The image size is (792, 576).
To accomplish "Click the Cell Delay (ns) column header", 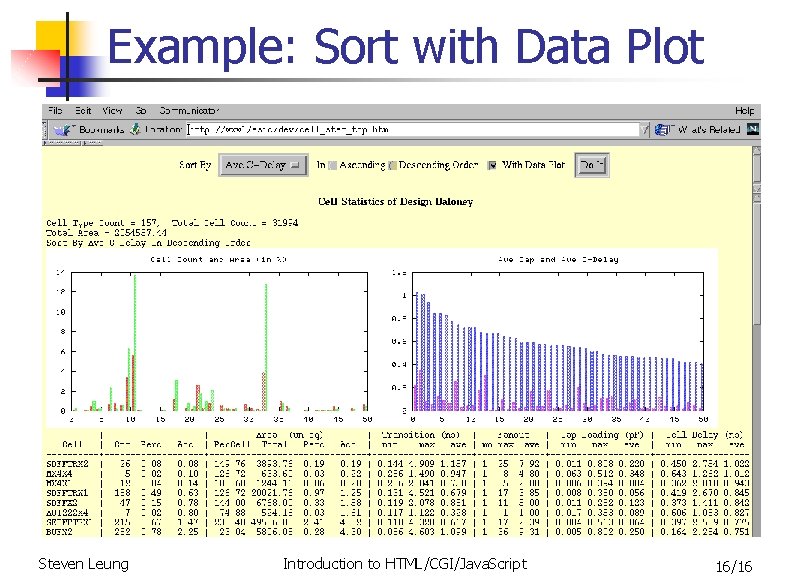I will [704, 435].
